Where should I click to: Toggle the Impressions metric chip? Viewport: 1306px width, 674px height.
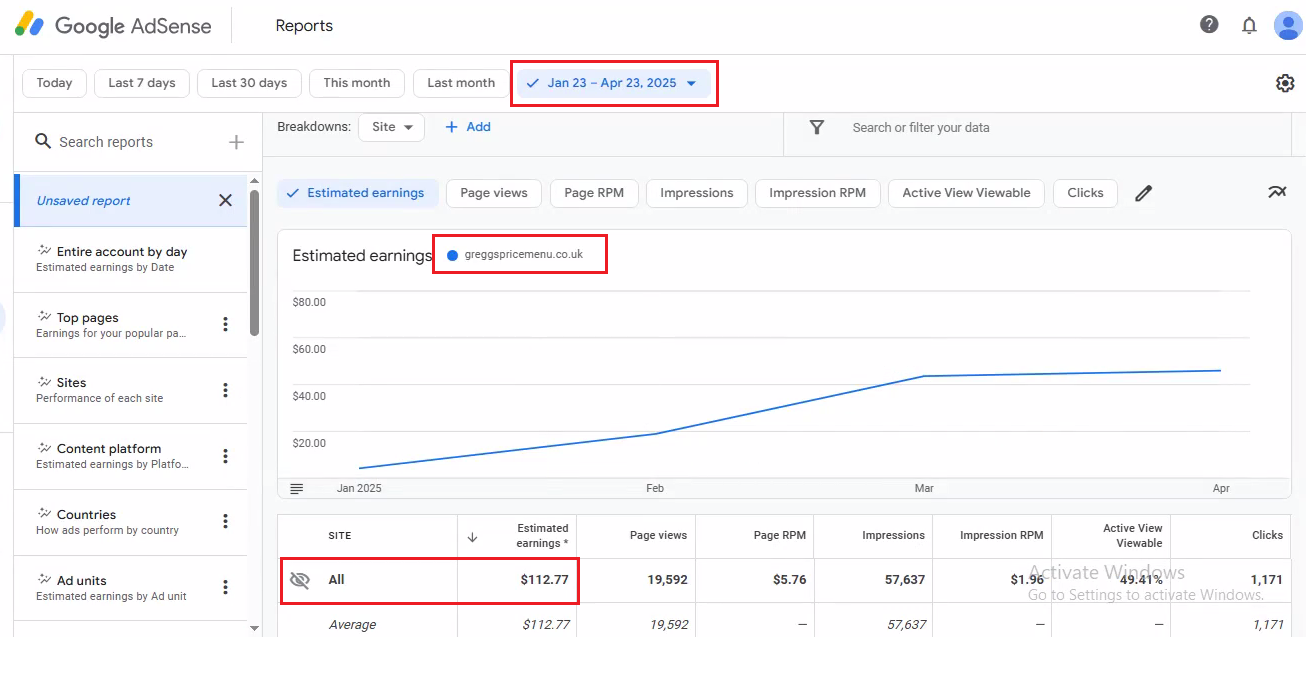tap(697, 193)
